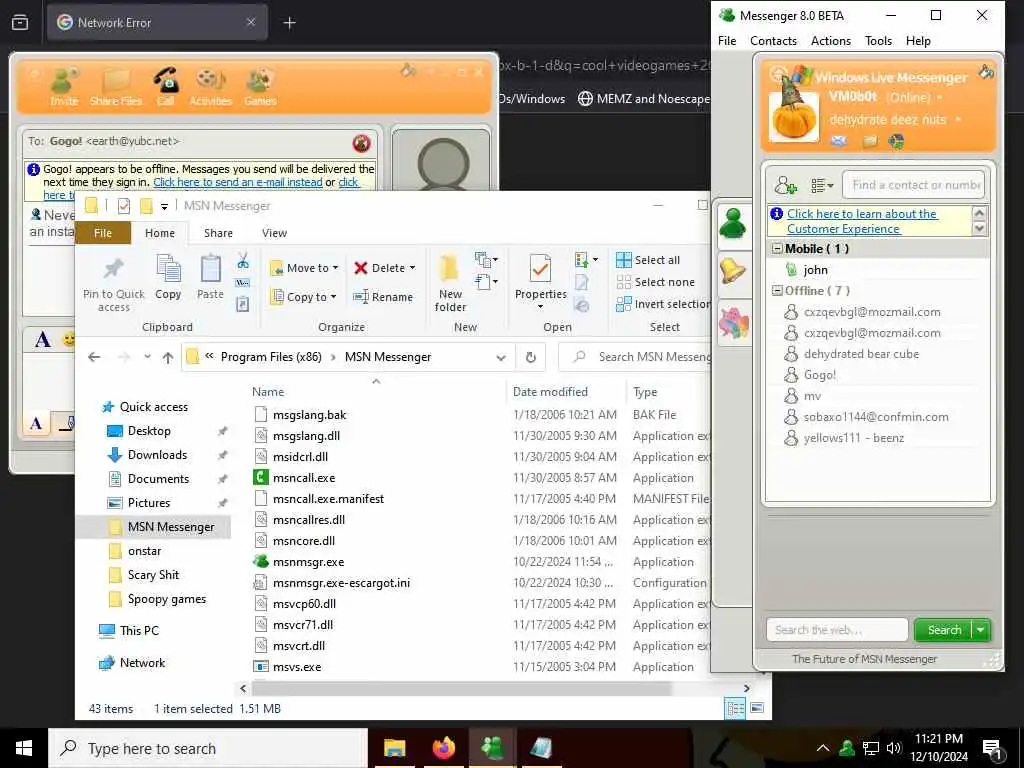
Task: Open the e-mail inbox icon in Messenger
Action: point(839,140)
